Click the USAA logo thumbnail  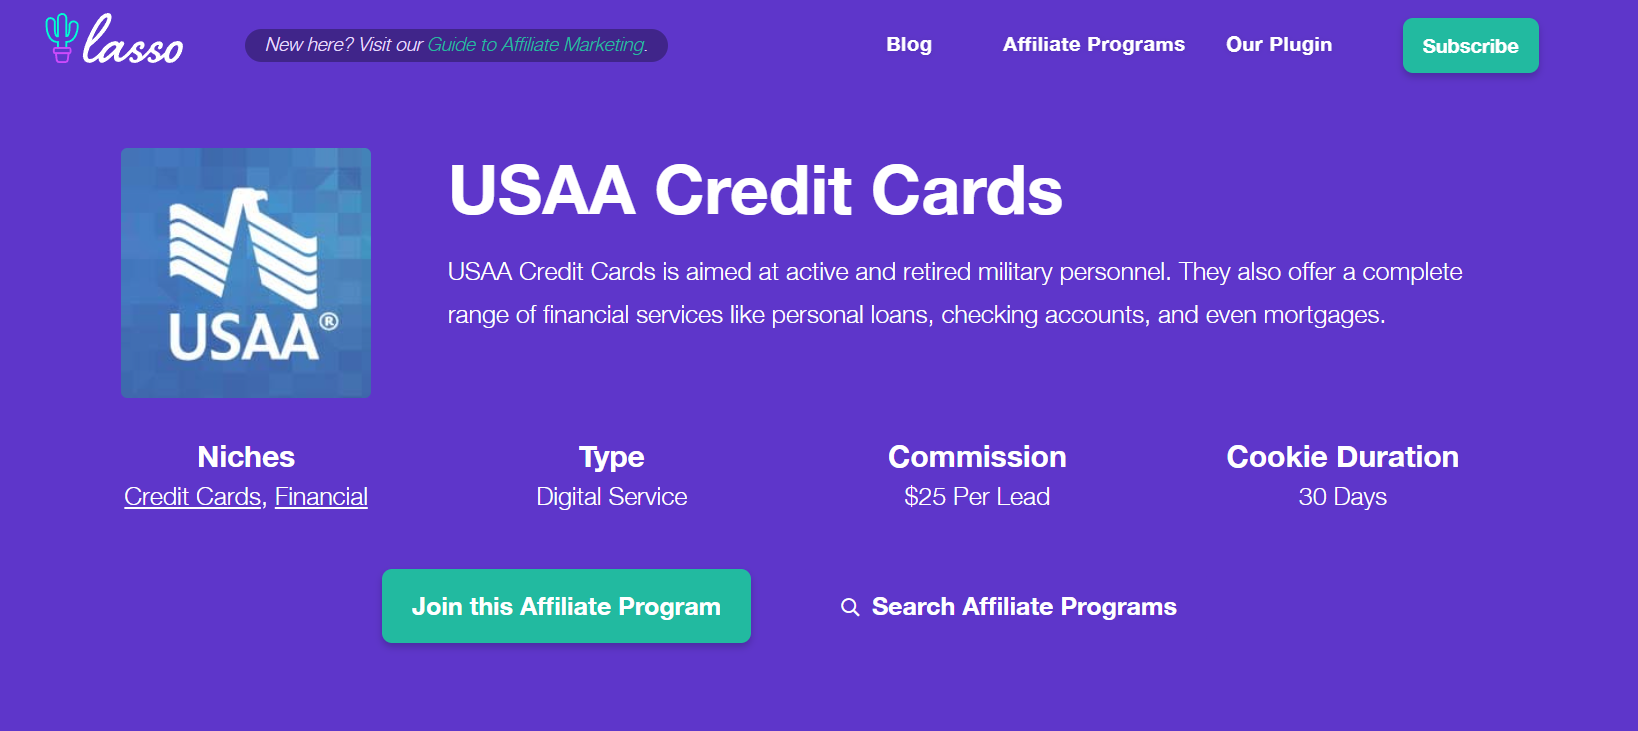246,273
